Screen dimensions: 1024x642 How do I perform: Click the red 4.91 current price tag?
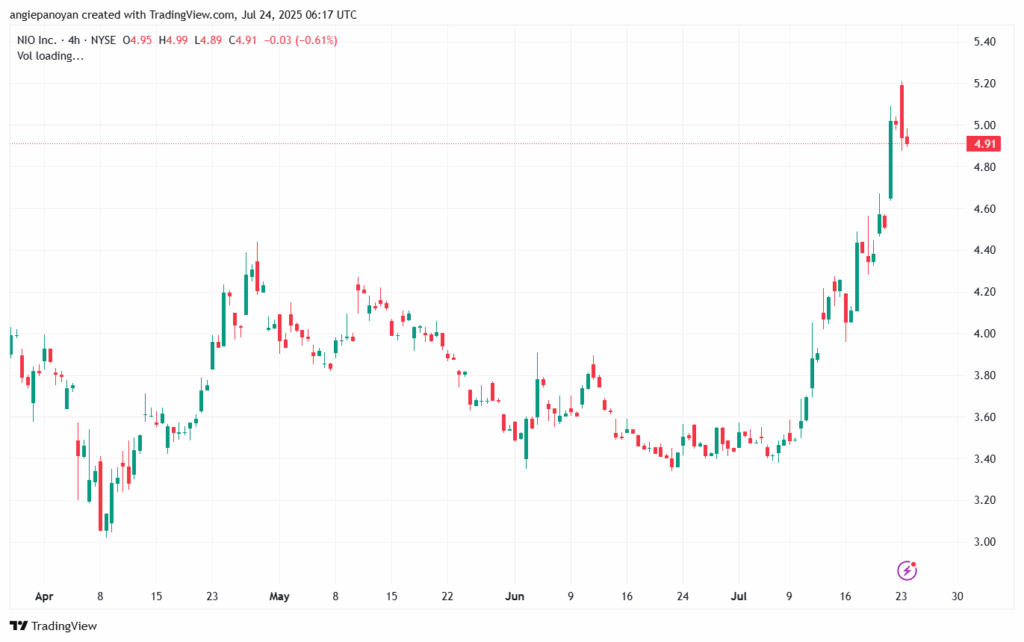coord(984,144)
